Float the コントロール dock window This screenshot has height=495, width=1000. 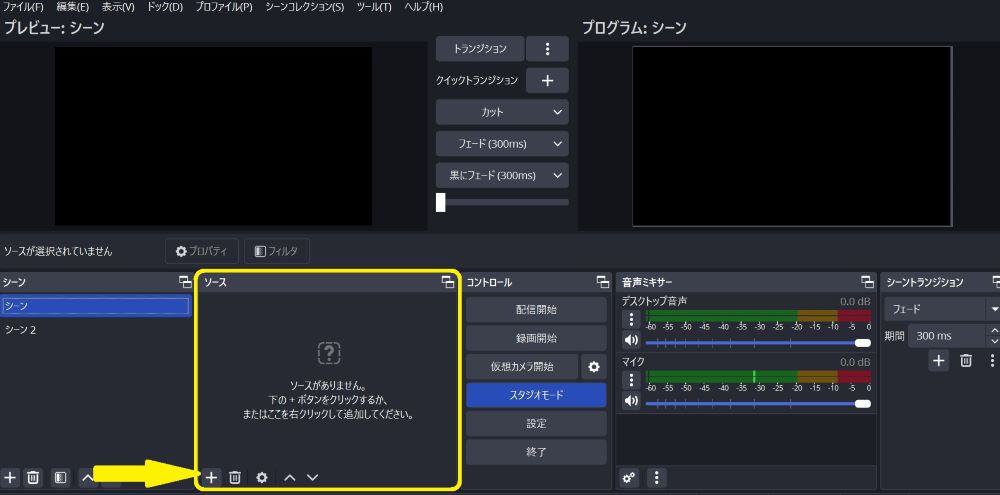pos(603,282)
